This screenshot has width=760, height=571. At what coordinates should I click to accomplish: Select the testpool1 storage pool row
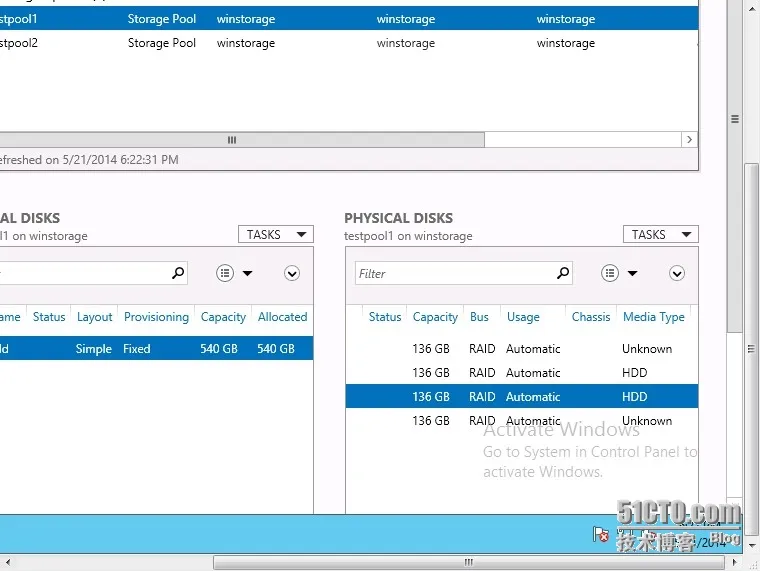(x=349, y=19)
